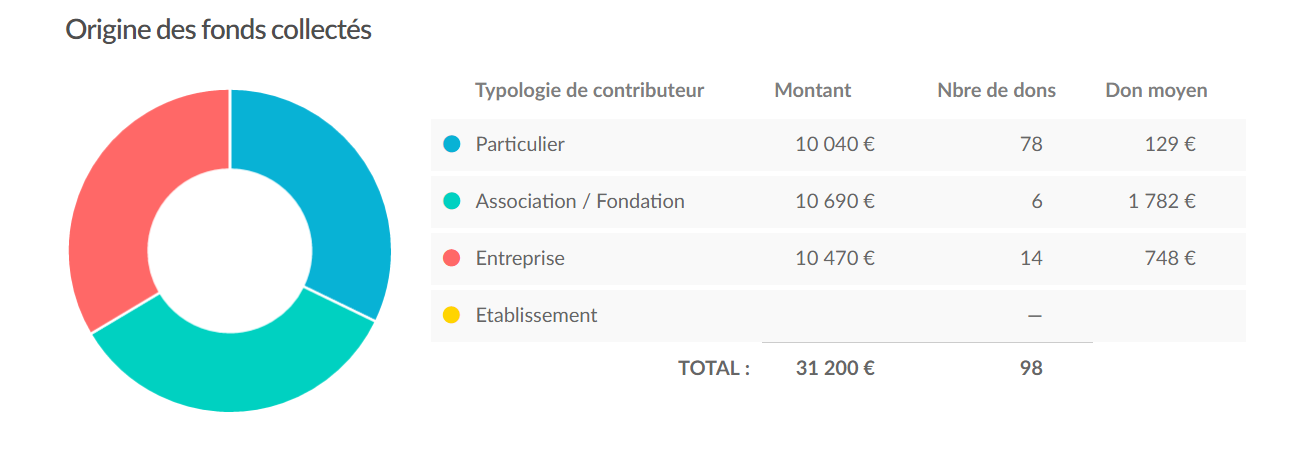Screen dimensions: 1316x454
Task: Click the 1 782 € average donation value
Action: click(1162, 202)
